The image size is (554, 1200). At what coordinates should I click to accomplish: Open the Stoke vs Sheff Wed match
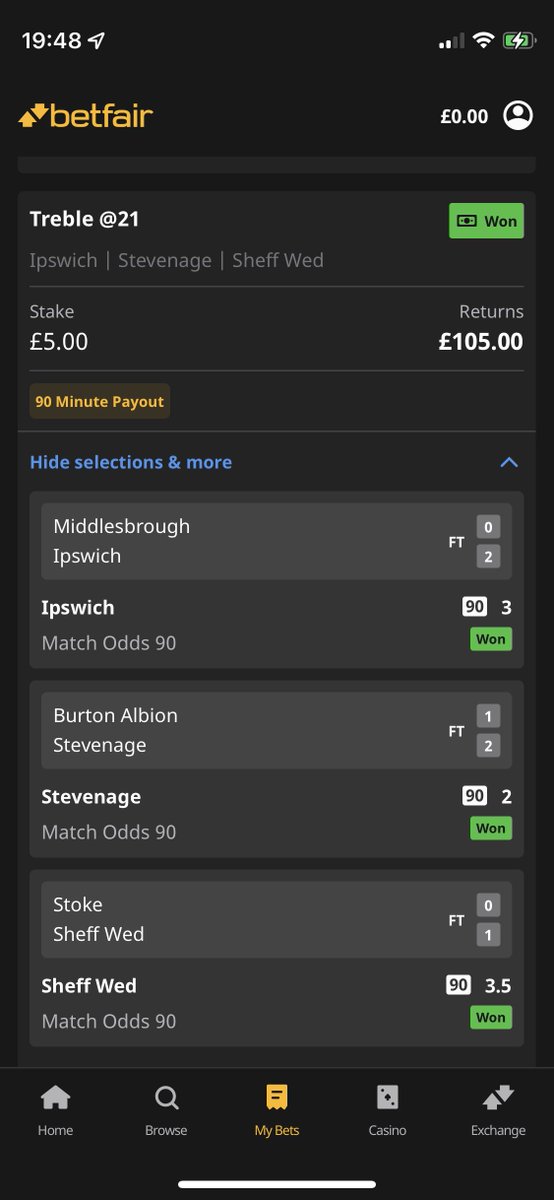276,919
